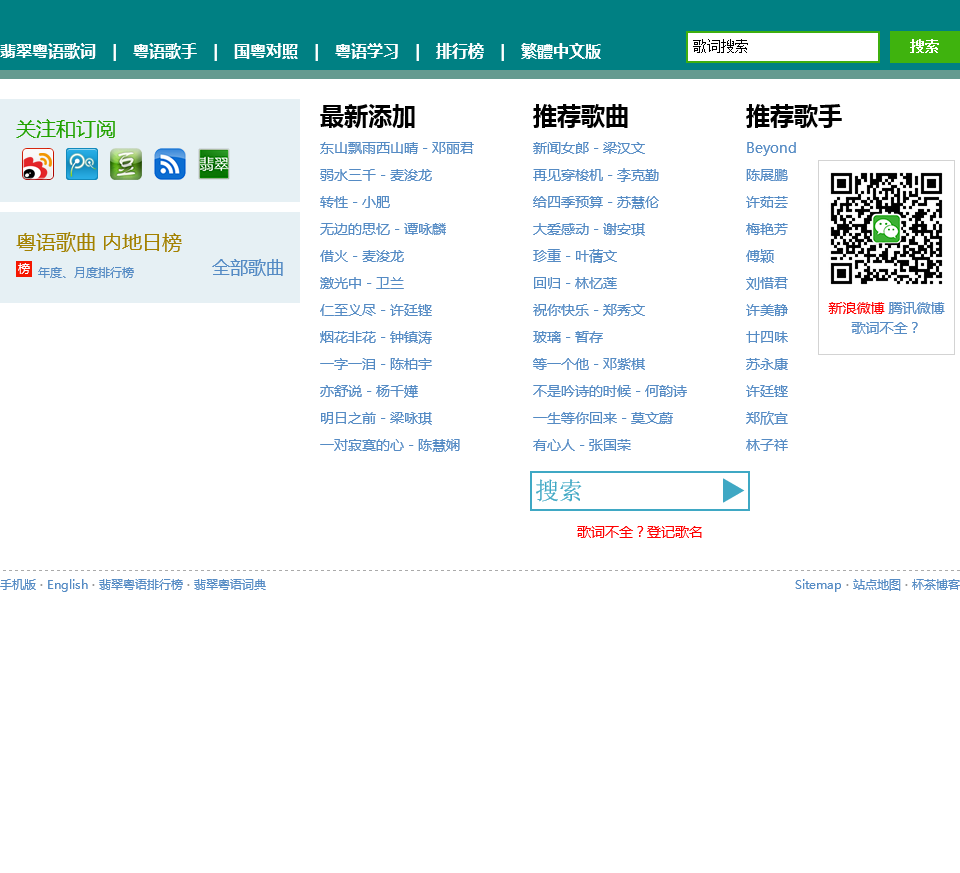The image size is (960, 873).
Task: Open 一对寂寞的心 - 陈慧娴
Action: [x=390, y=445]
